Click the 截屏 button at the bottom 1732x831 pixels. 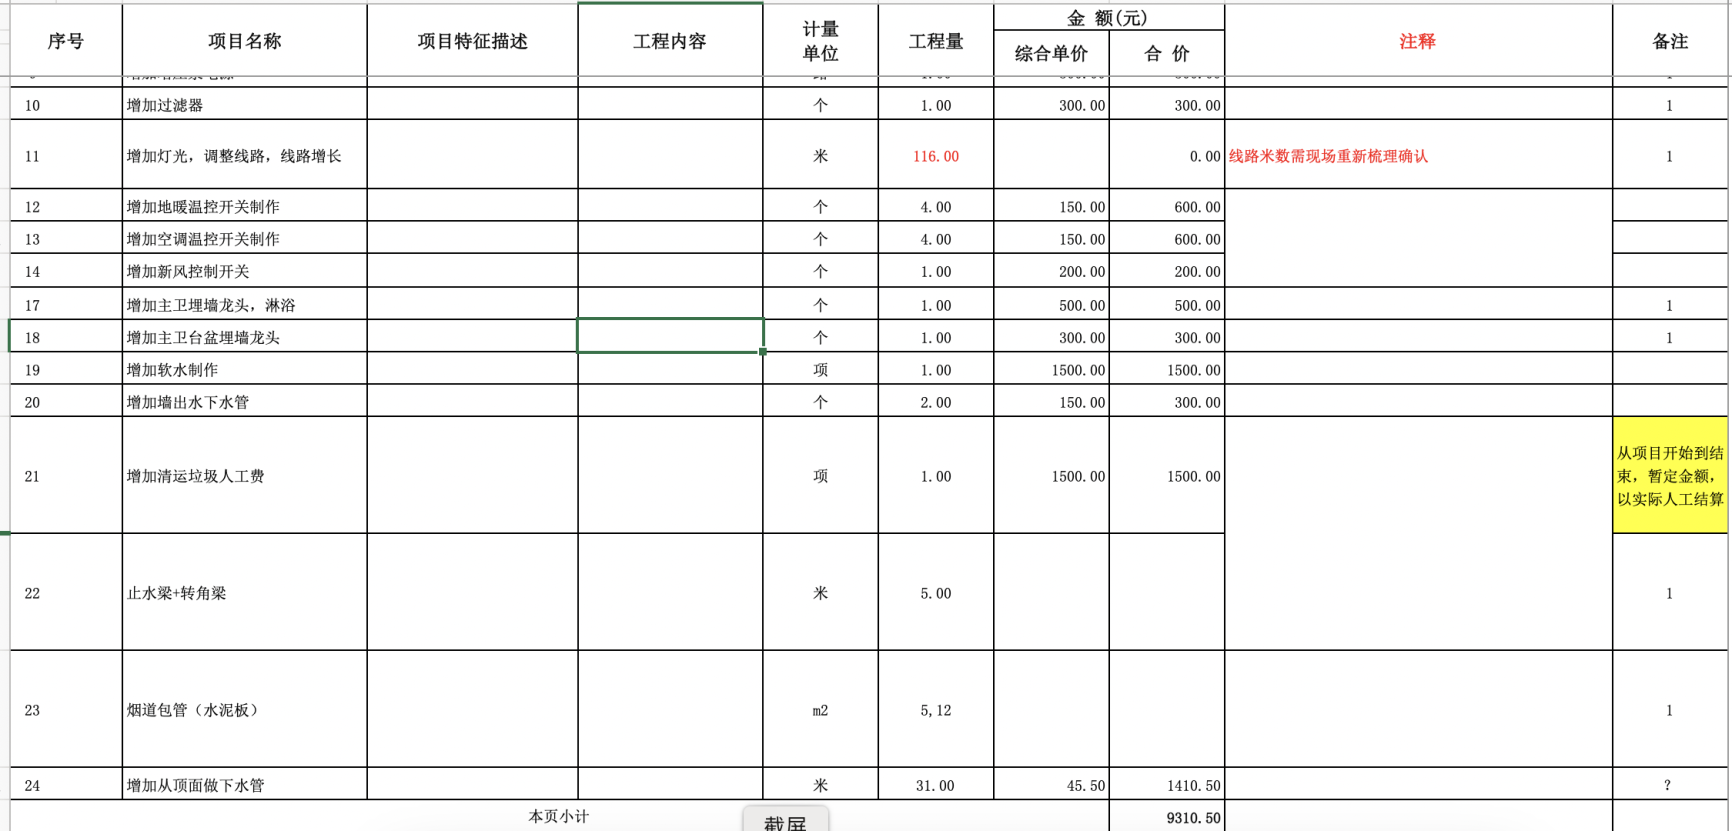(x=785, y=821)
